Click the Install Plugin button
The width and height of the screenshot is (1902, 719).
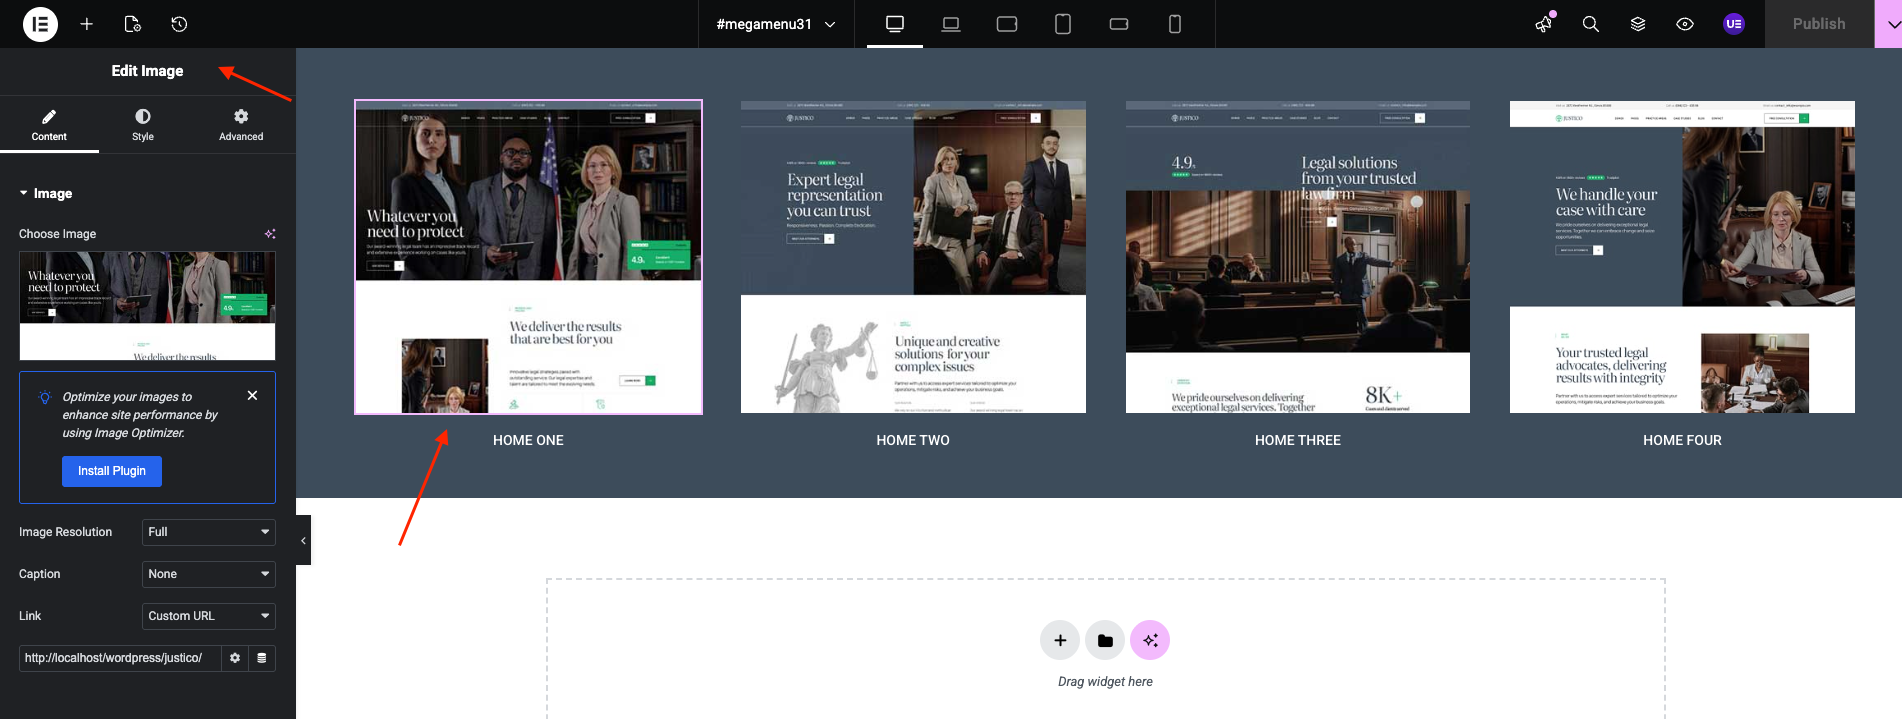[x=112, y=471]
